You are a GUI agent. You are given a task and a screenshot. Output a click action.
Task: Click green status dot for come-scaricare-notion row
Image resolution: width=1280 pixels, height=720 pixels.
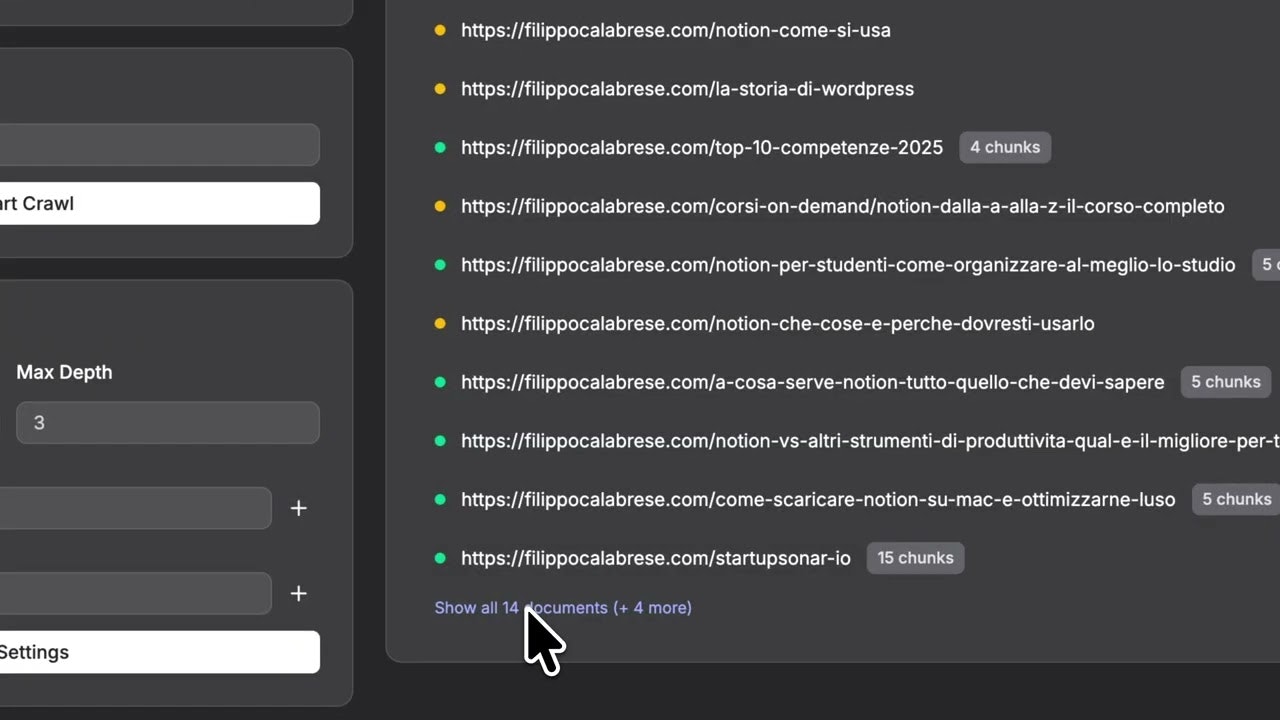tap(440, 499)
